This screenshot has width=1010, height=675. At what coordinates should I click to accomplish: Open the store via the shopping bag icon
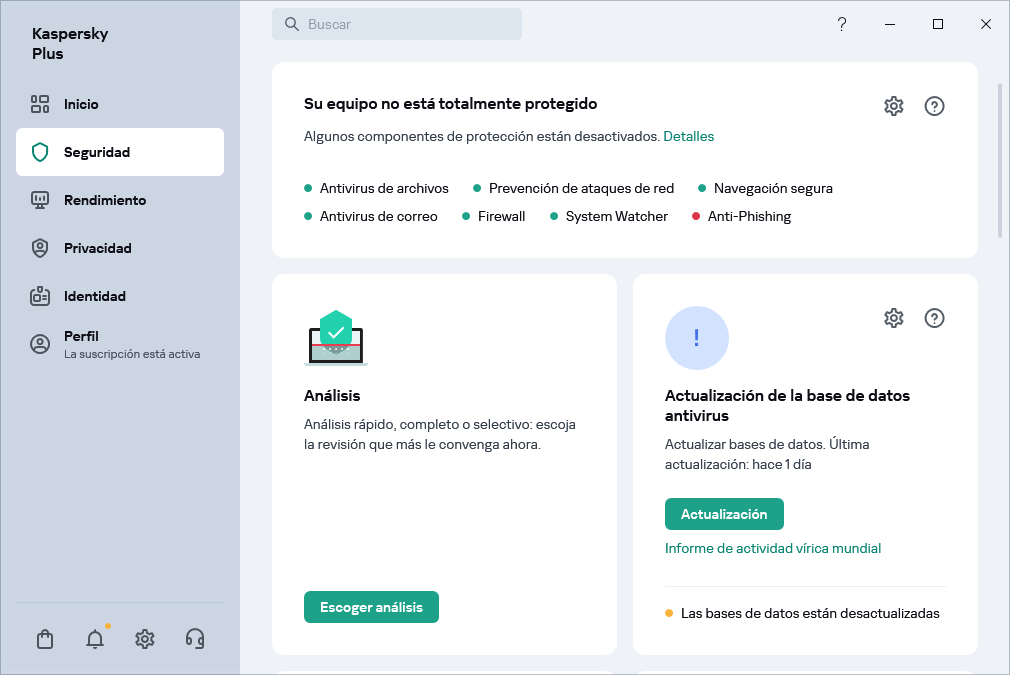(44, 638)
